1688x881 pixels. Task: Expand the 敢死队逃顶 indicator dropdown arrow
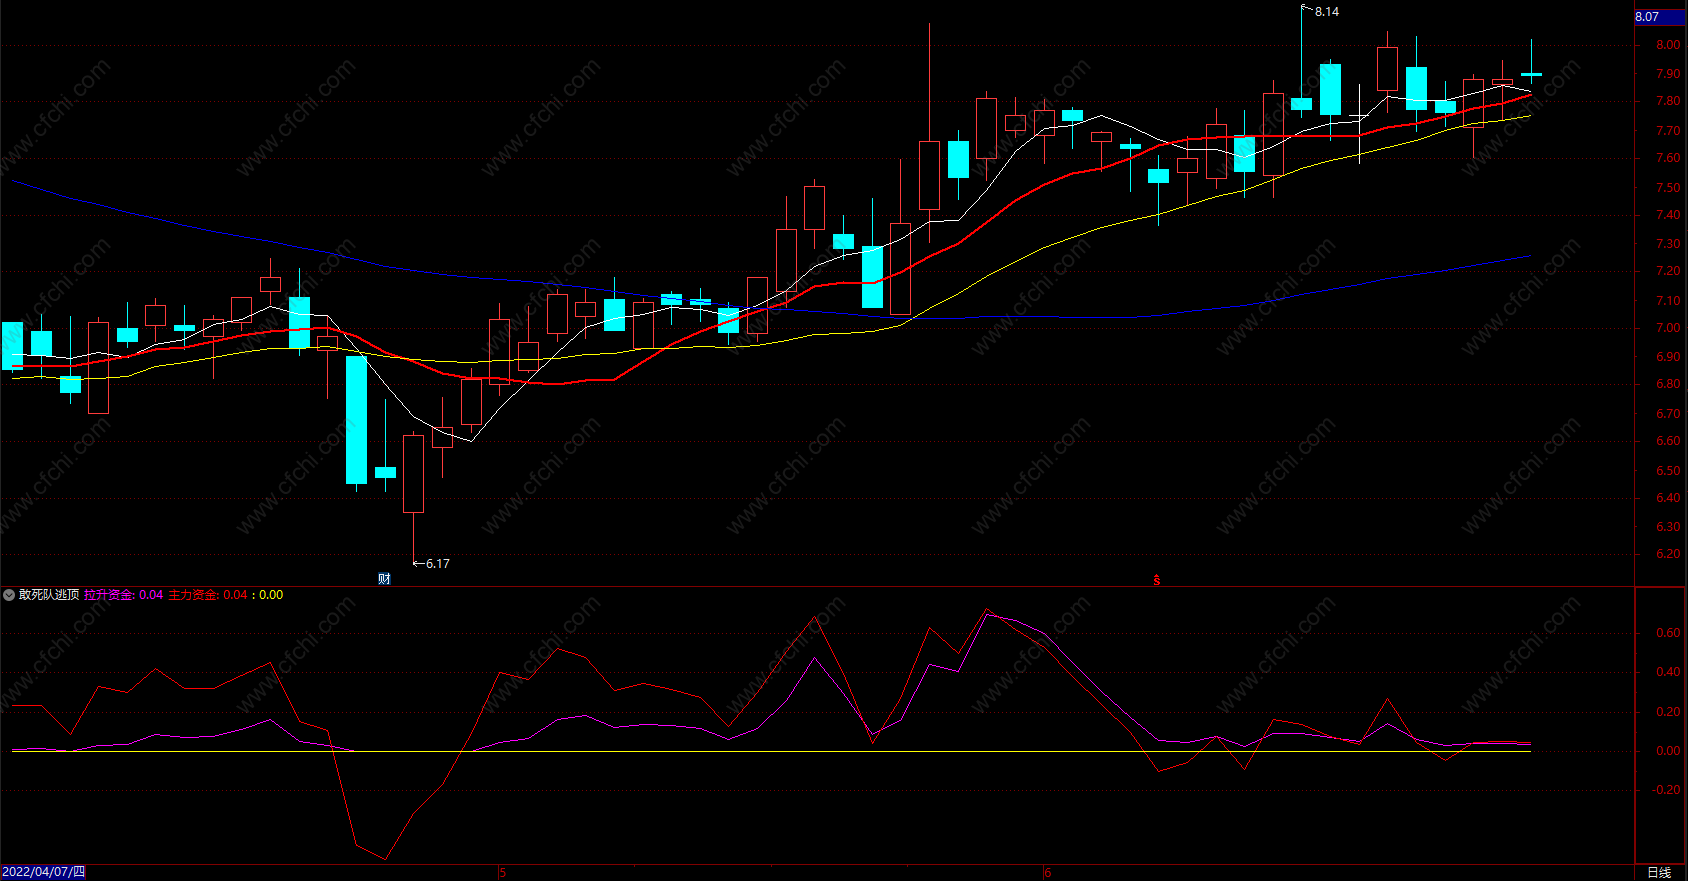(9, 595)
